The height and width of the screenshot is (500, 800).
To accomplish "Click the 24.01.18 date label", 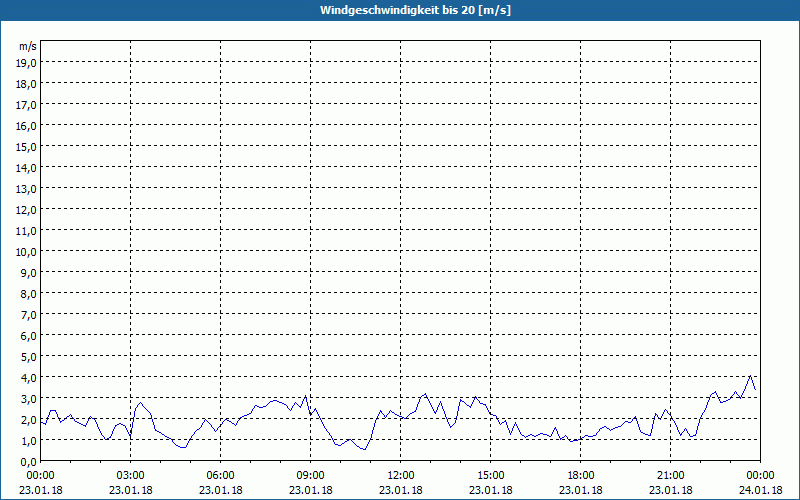I will (760, 490).
